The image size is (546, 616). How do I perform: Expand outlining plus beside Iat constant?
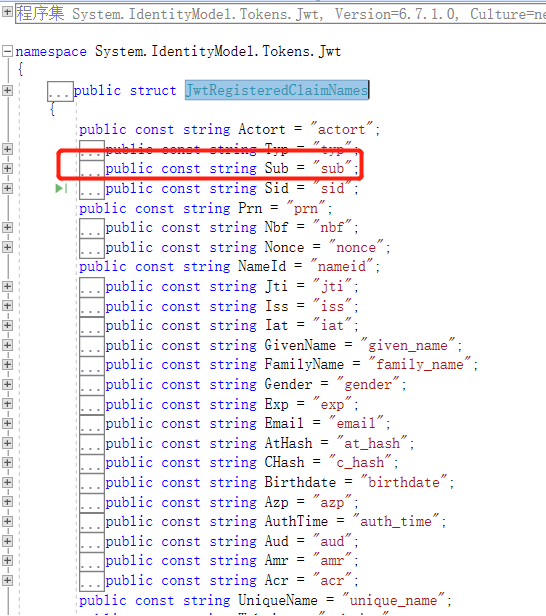(x=7, y=325)
